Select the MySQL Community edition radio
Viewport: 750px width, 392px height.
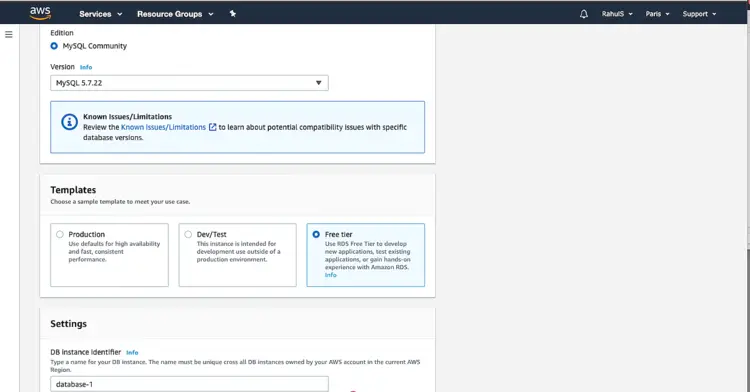(x=54, y=46)
